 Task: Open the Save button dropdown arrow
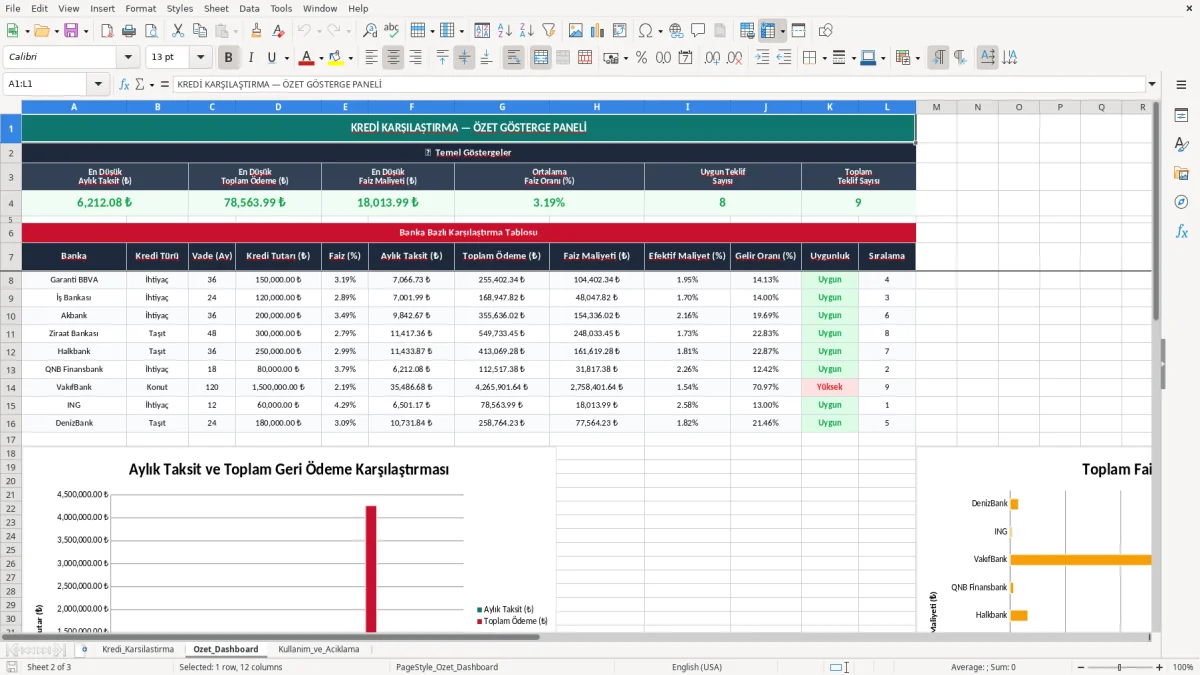coord(86,31)
